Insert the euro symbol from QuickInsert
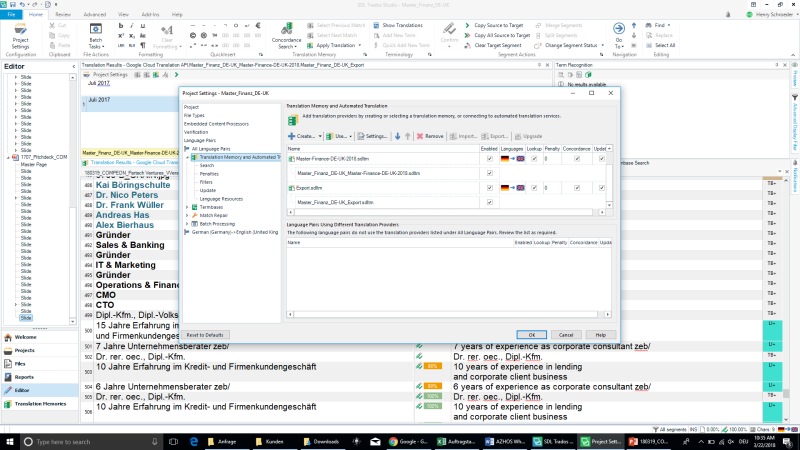The height and width of the screenshot is (450, 800). point(258,26)
